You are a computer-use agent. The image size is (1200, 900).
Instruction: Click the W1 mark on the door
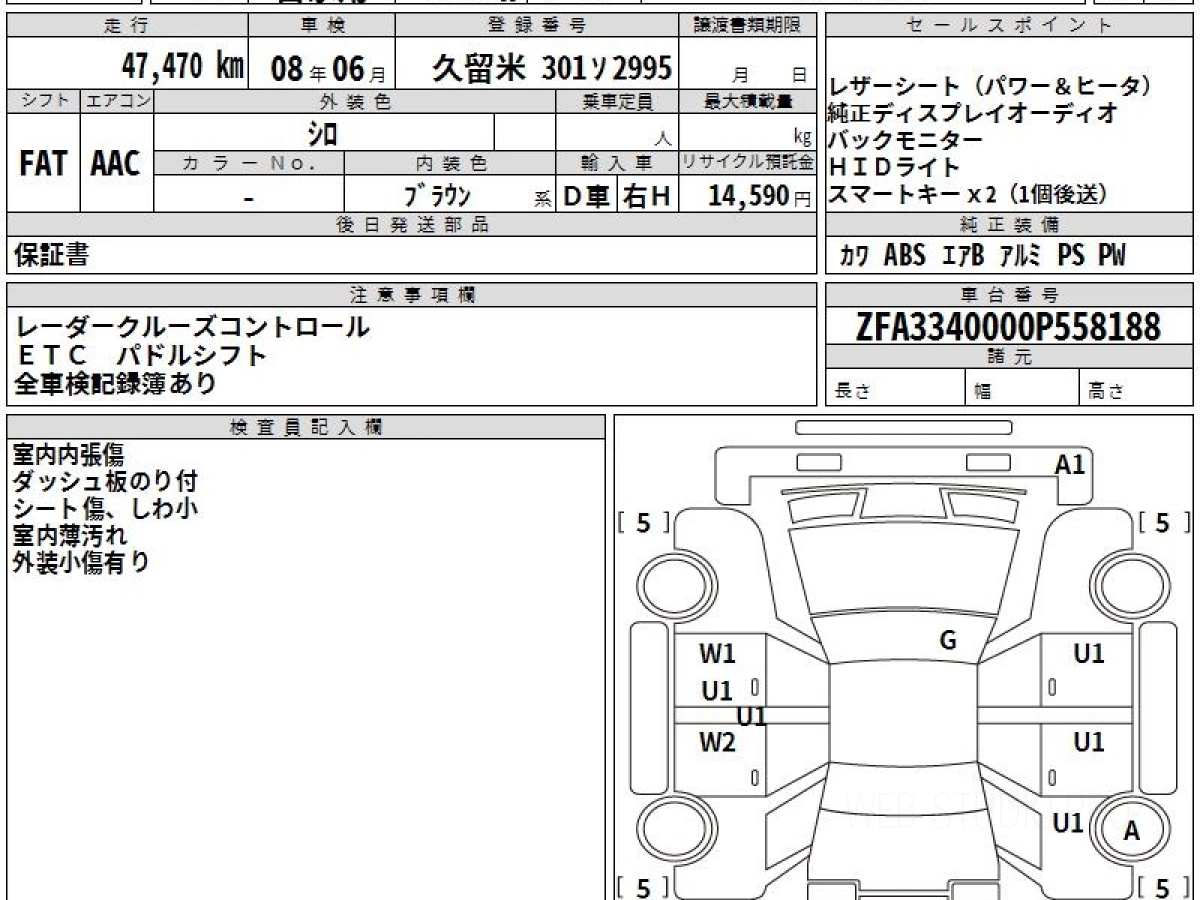point(717,655)
